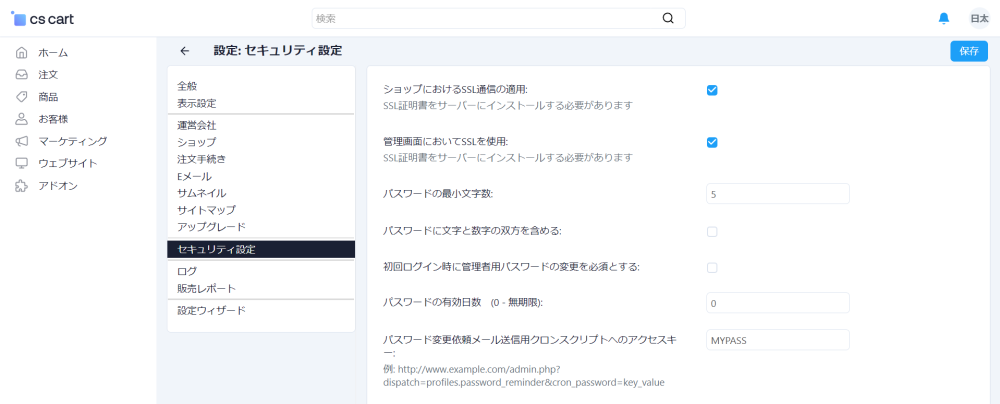
Task: Open 注文 in sidebar
Action: 48,75
